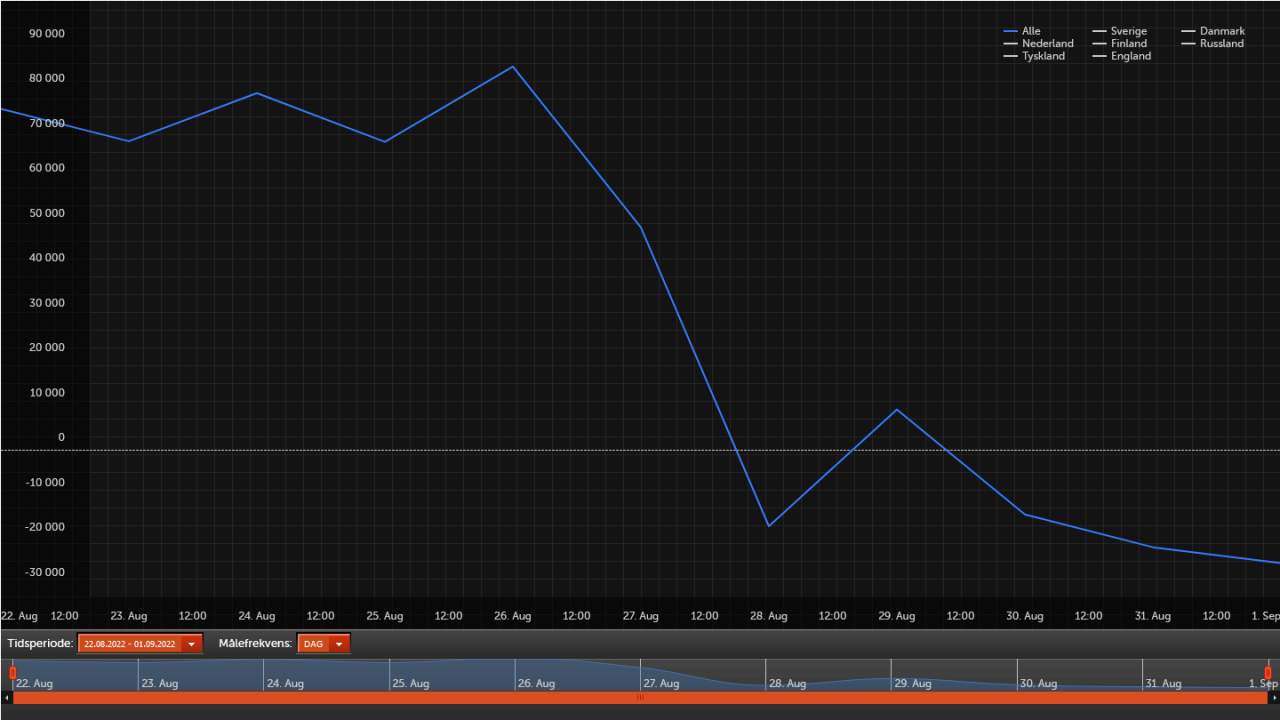Open the Målefrekvens DAG dropdown
Image resolution: width=1280 pixels, height=720 pixels.
(x=324, y=644)
